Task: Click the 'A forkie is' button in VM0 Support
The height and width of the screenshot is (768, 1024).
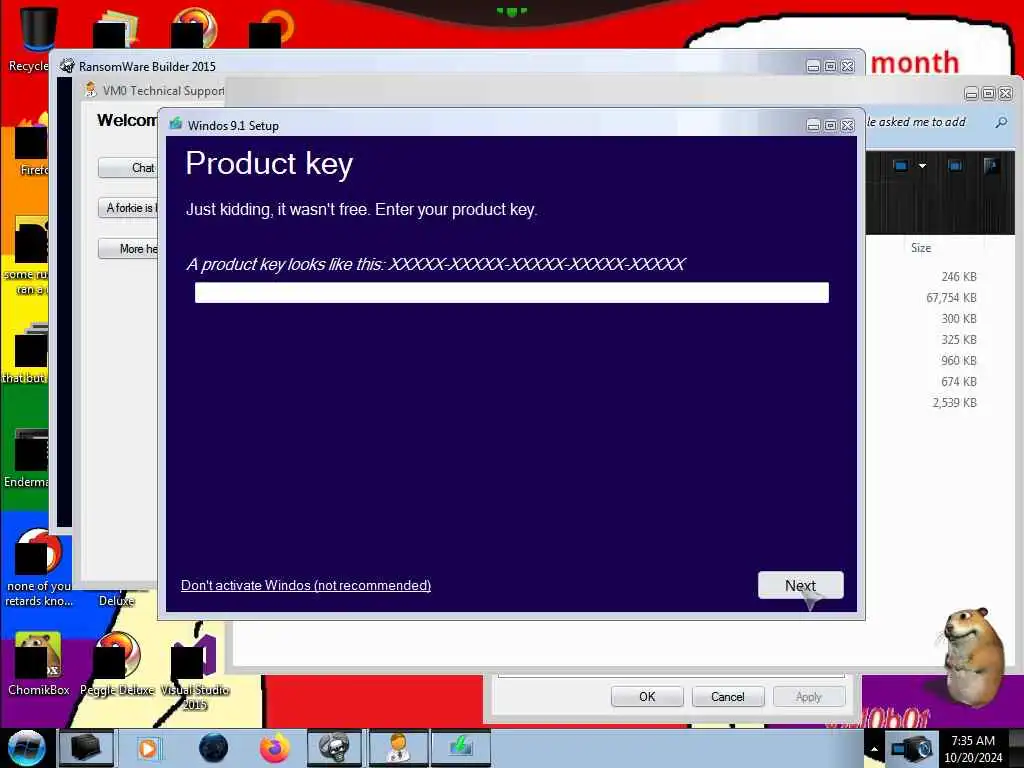Action: [128, 208]
